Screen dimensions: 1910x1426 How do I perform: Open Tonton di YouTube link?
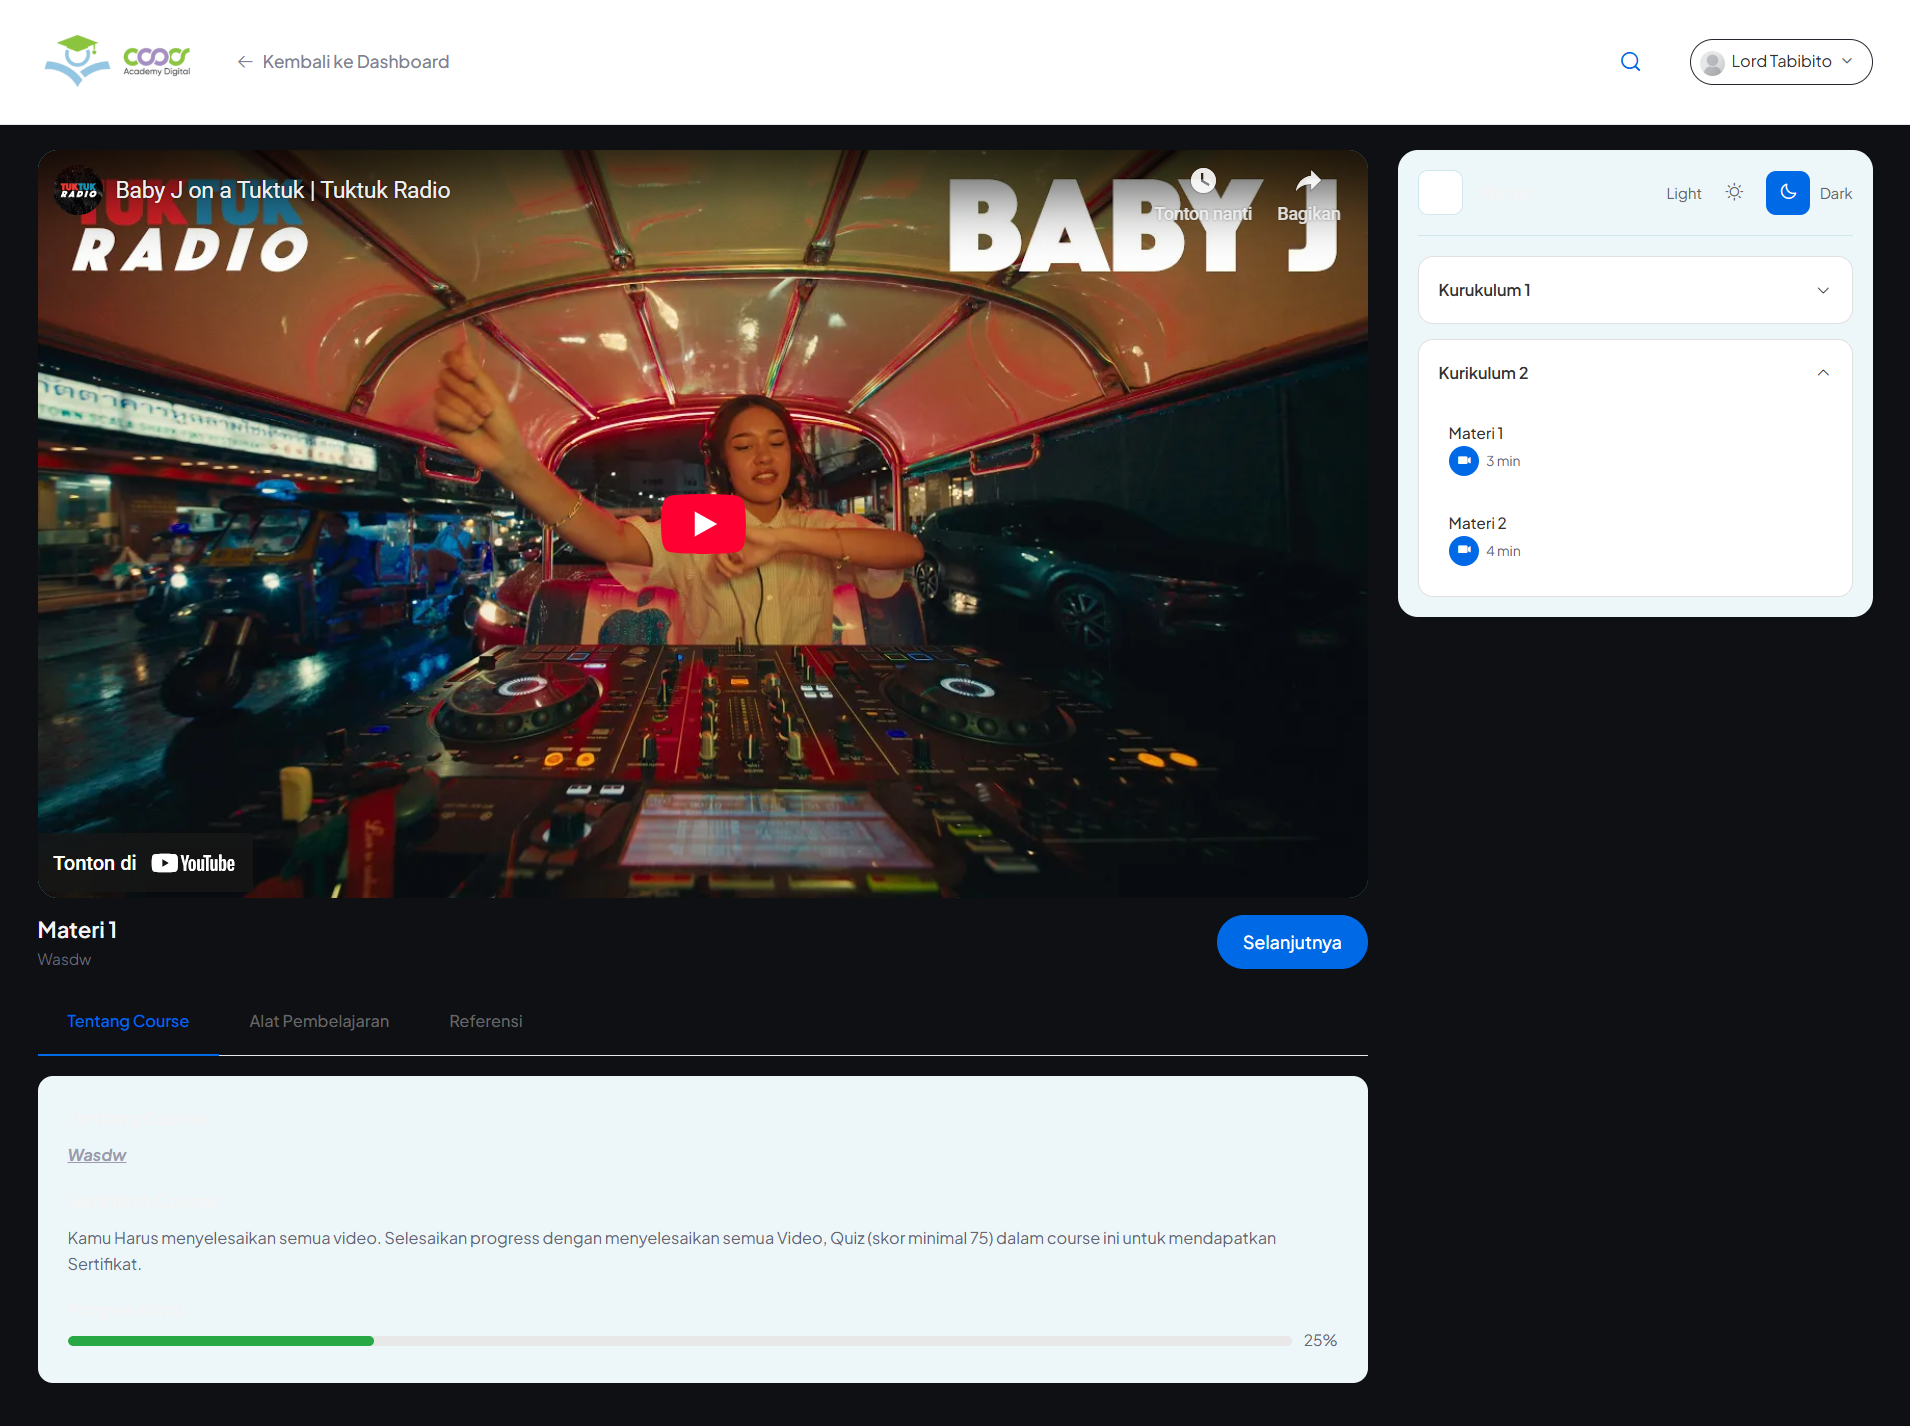pyautogui.click(x=144, y=863)
